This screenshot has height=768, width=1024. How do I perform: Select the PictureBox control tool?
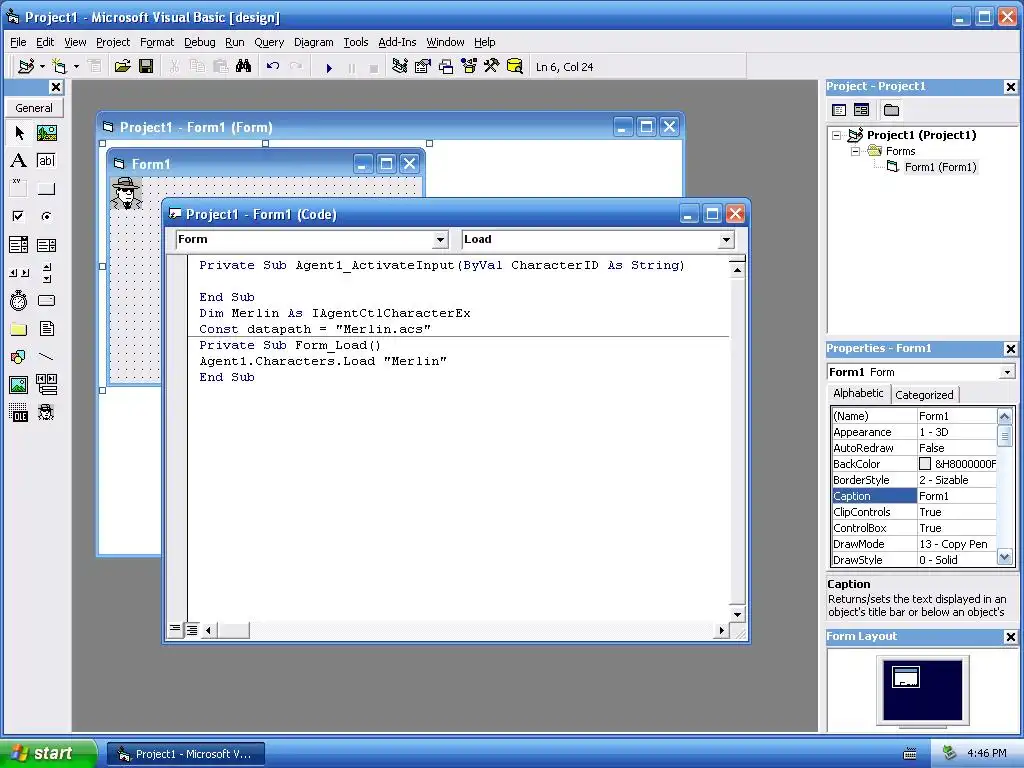click(46, 133)
